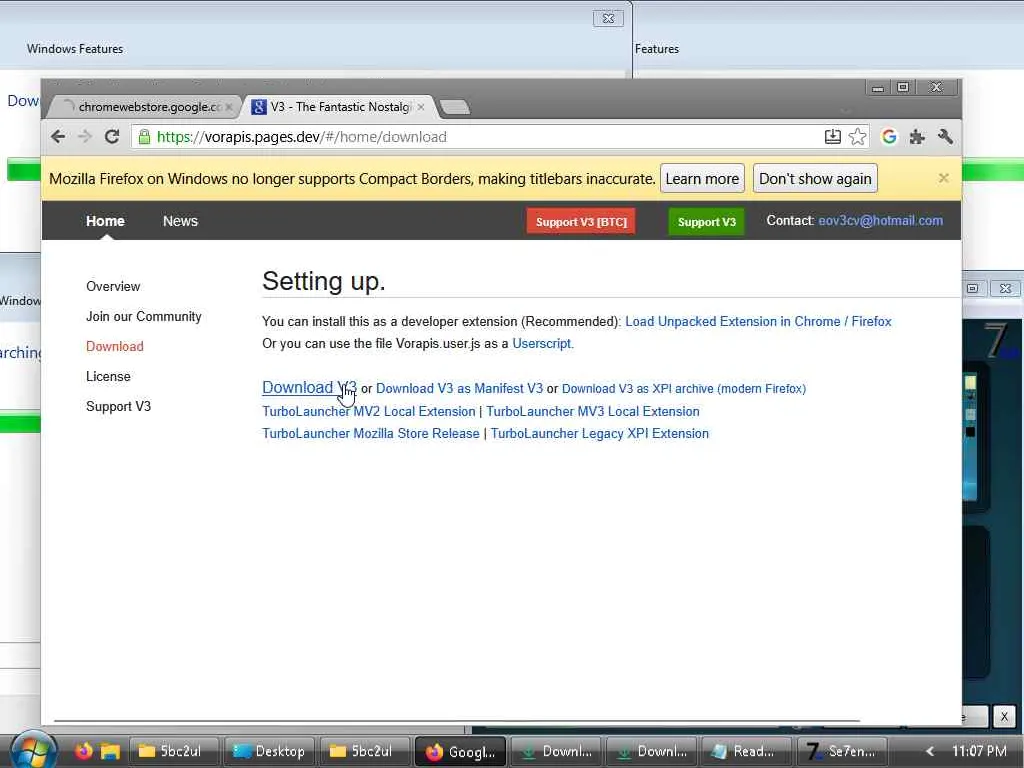Open the puzzle-piece extensions icon
The height and width of the screenshot is (768, 1024).
pos(917,136)
